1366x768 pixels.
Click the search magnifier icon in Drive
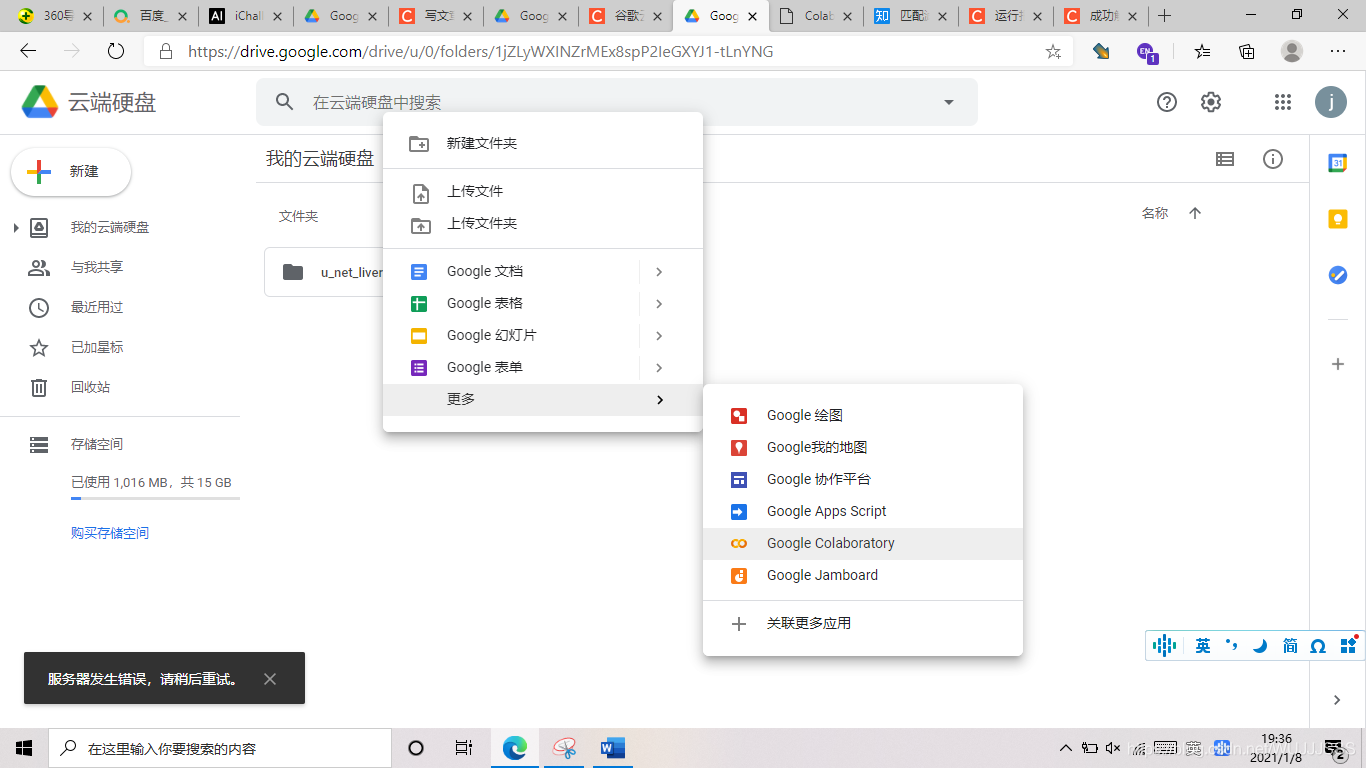(x=285, y=102)
